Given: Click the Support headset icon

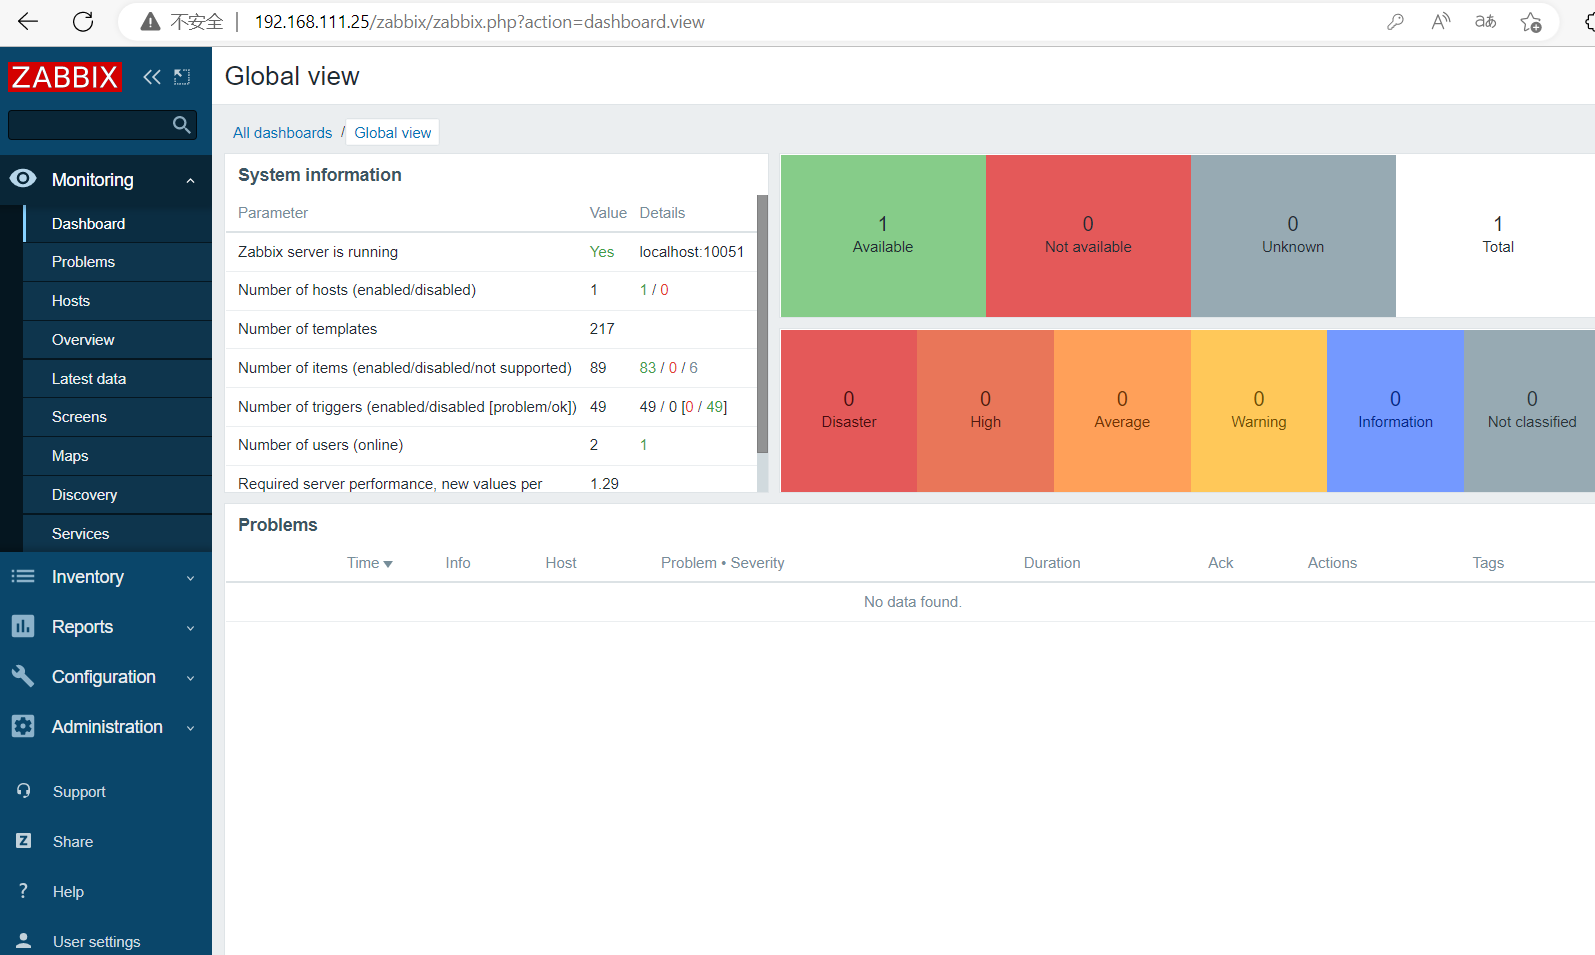Looking at the screenshot, I should [23, 791].
